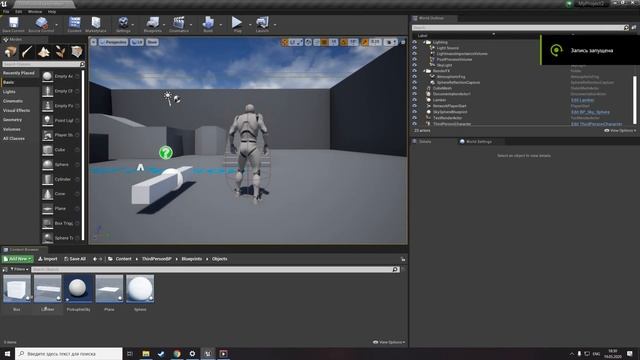Open the Launch options dropdown arrow
This screenshot has width=640, height=360.
(275, 24)
